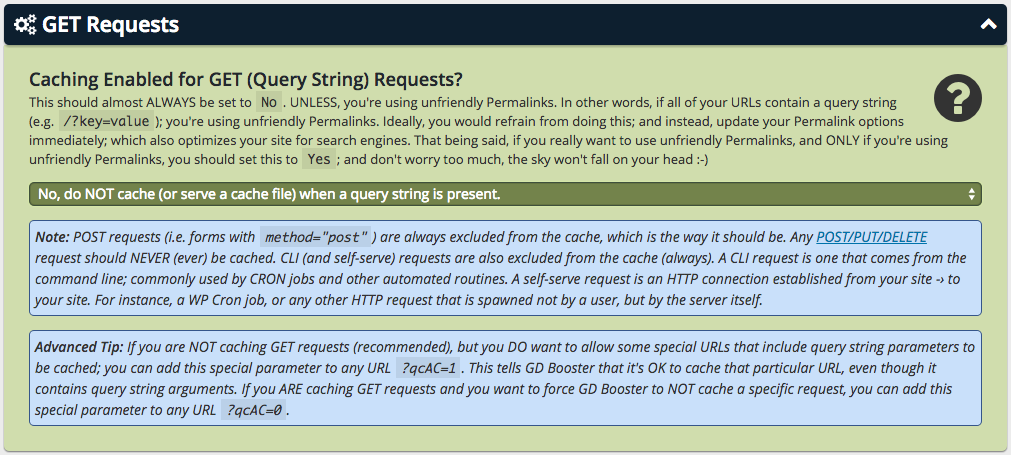Viewport: 1011px width, 455px height.
Task: Click the '?qcAC=1' parameter snippet
Action: tap(428, 369)
